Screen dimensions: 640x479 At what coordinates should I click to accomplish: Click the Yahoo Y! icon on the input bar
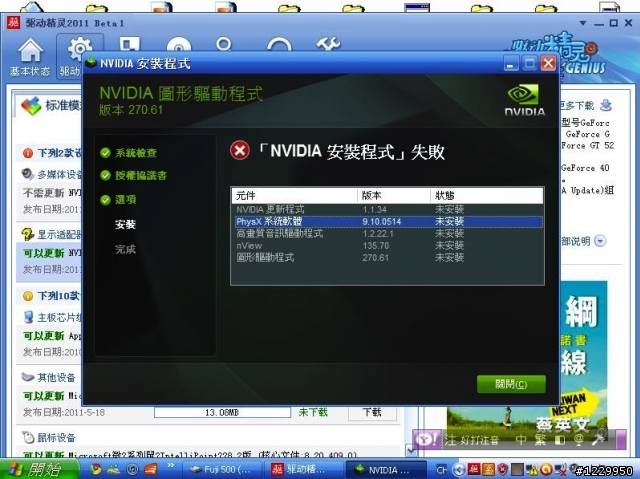click(x=427, y=440)
